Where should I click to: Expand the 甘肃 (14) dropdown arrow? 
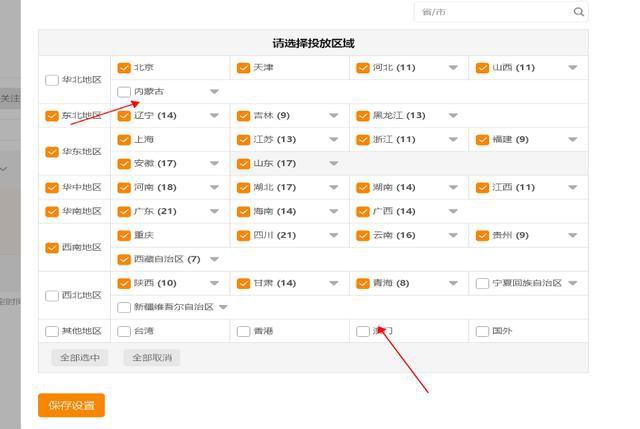(x=334, y=283)
